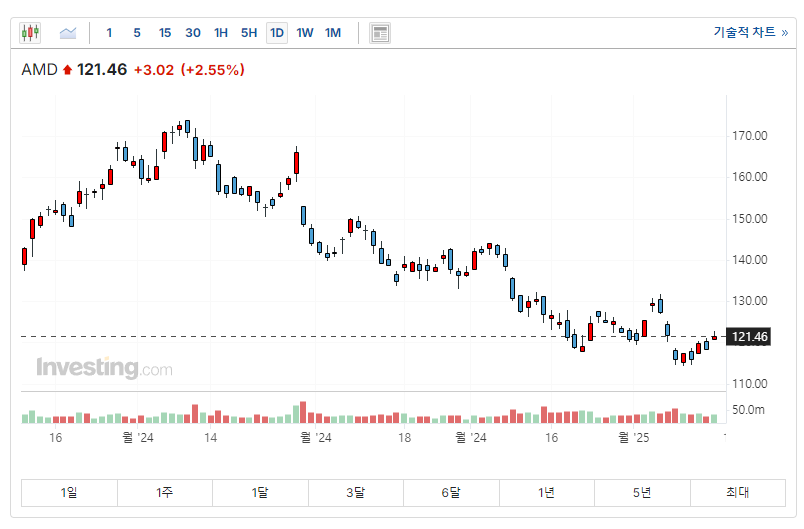Image resolution: width=804 pixels, height=529 pixels.
Task: Set the 1-minute interval
Action: [x=109, y=33]
